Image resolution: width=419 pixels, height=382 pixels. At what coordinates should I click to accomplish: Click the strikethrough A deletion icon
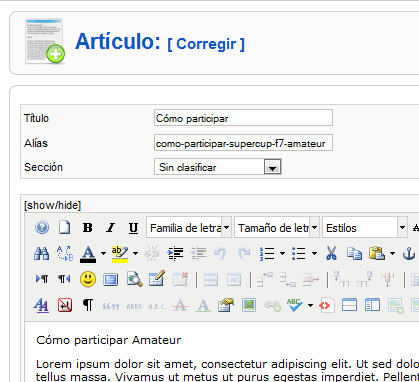[x=180, y=305]
